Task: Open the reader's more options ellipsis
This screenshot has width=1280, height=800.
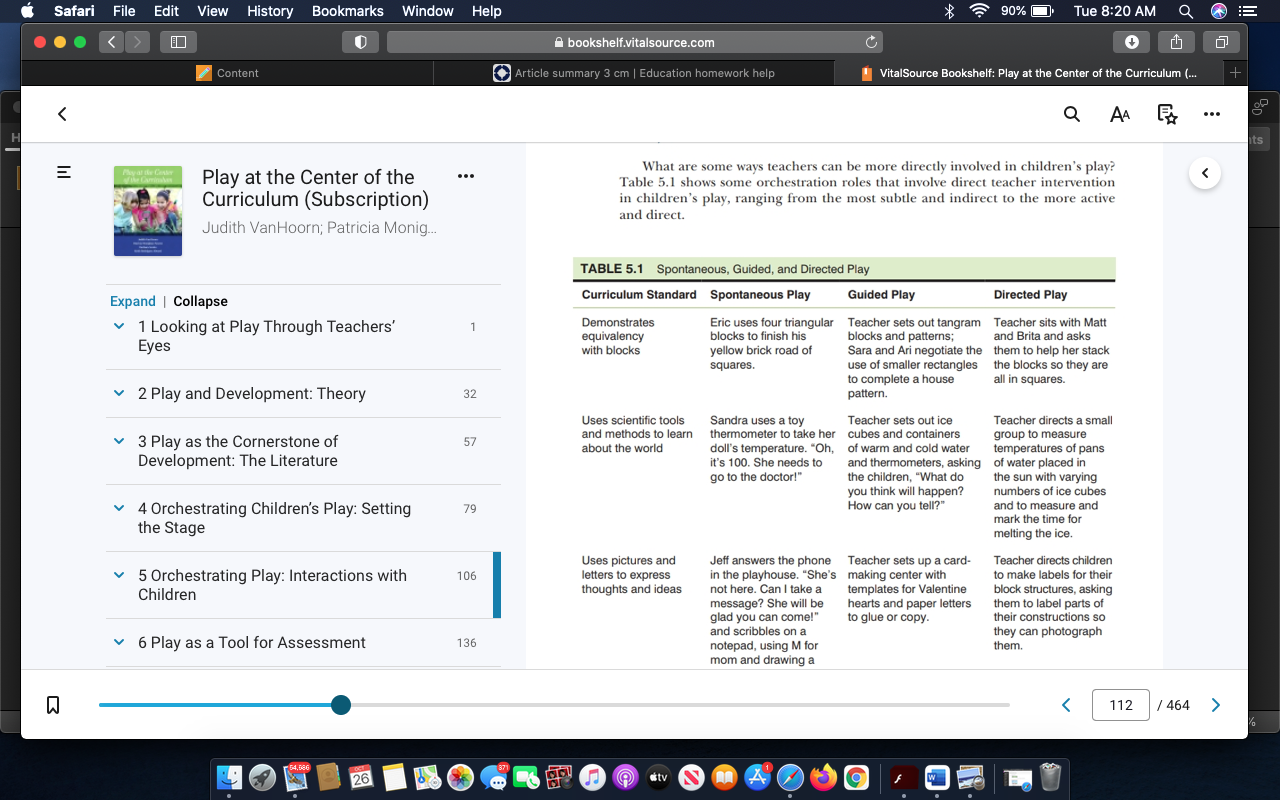Action: [x=1212, y=114]
